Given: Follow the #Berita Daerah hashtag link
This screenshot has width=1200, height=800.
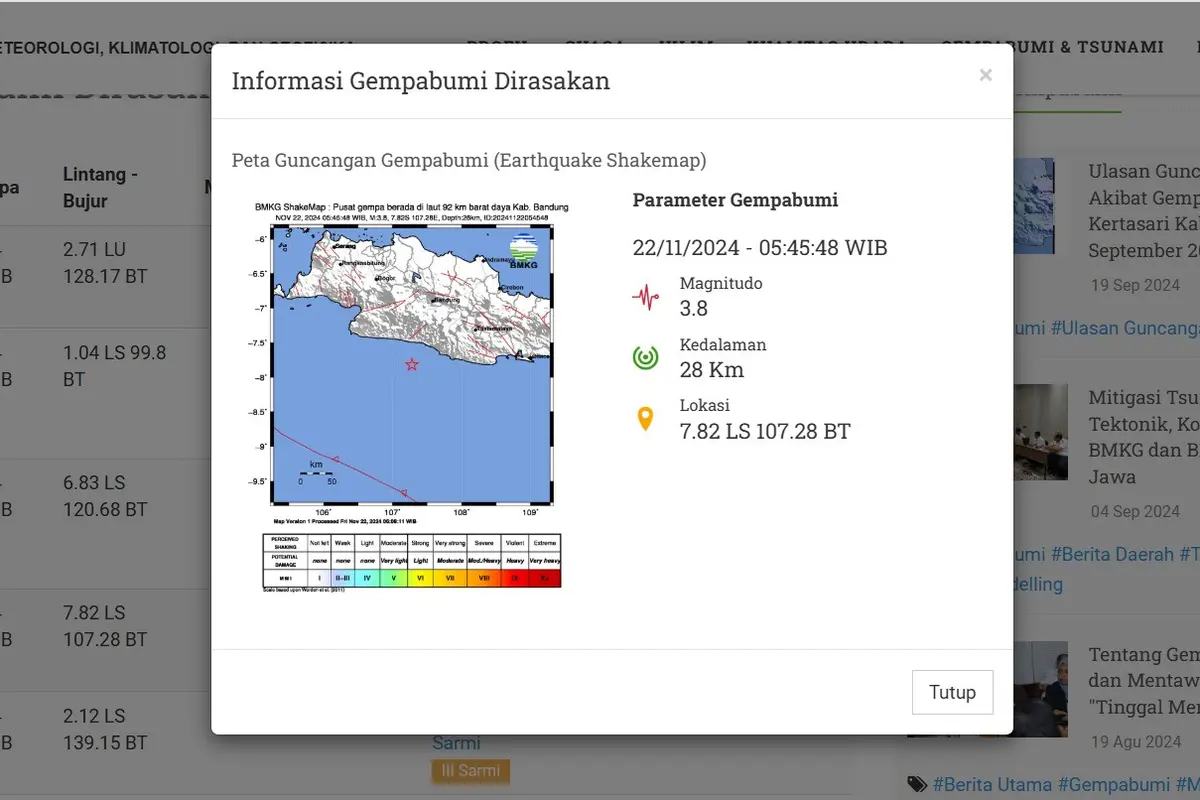Looking at the screenshot, I should pos(1113,554).
